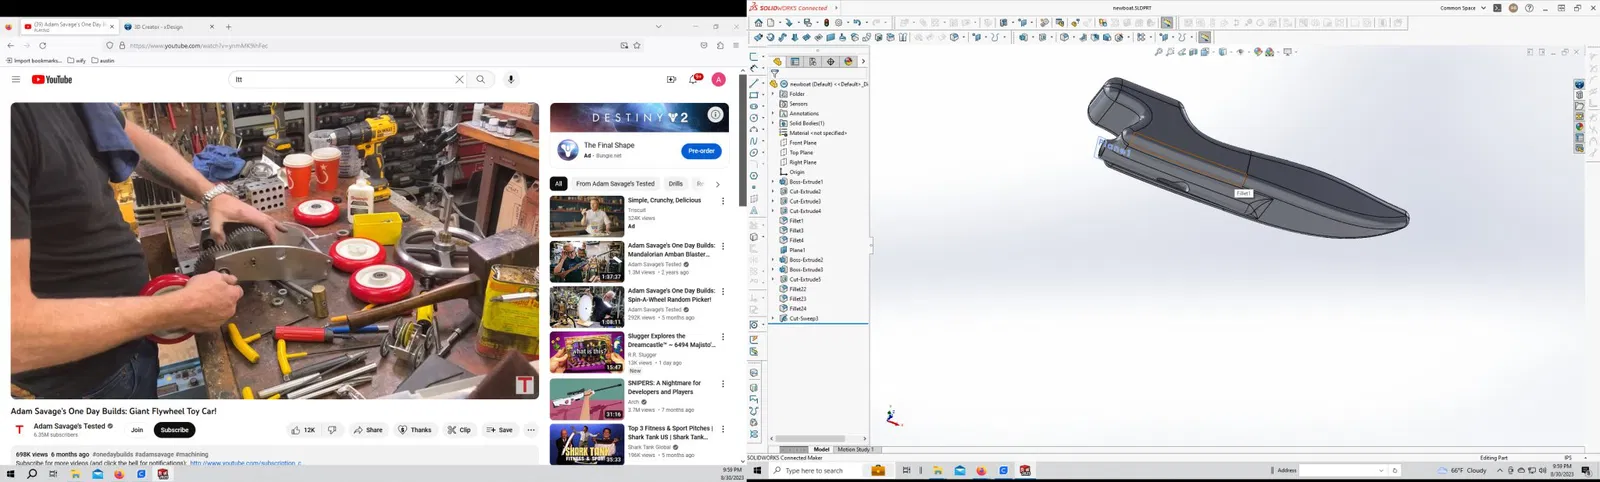Expand the Folder tree node

[x=773, y=94]
